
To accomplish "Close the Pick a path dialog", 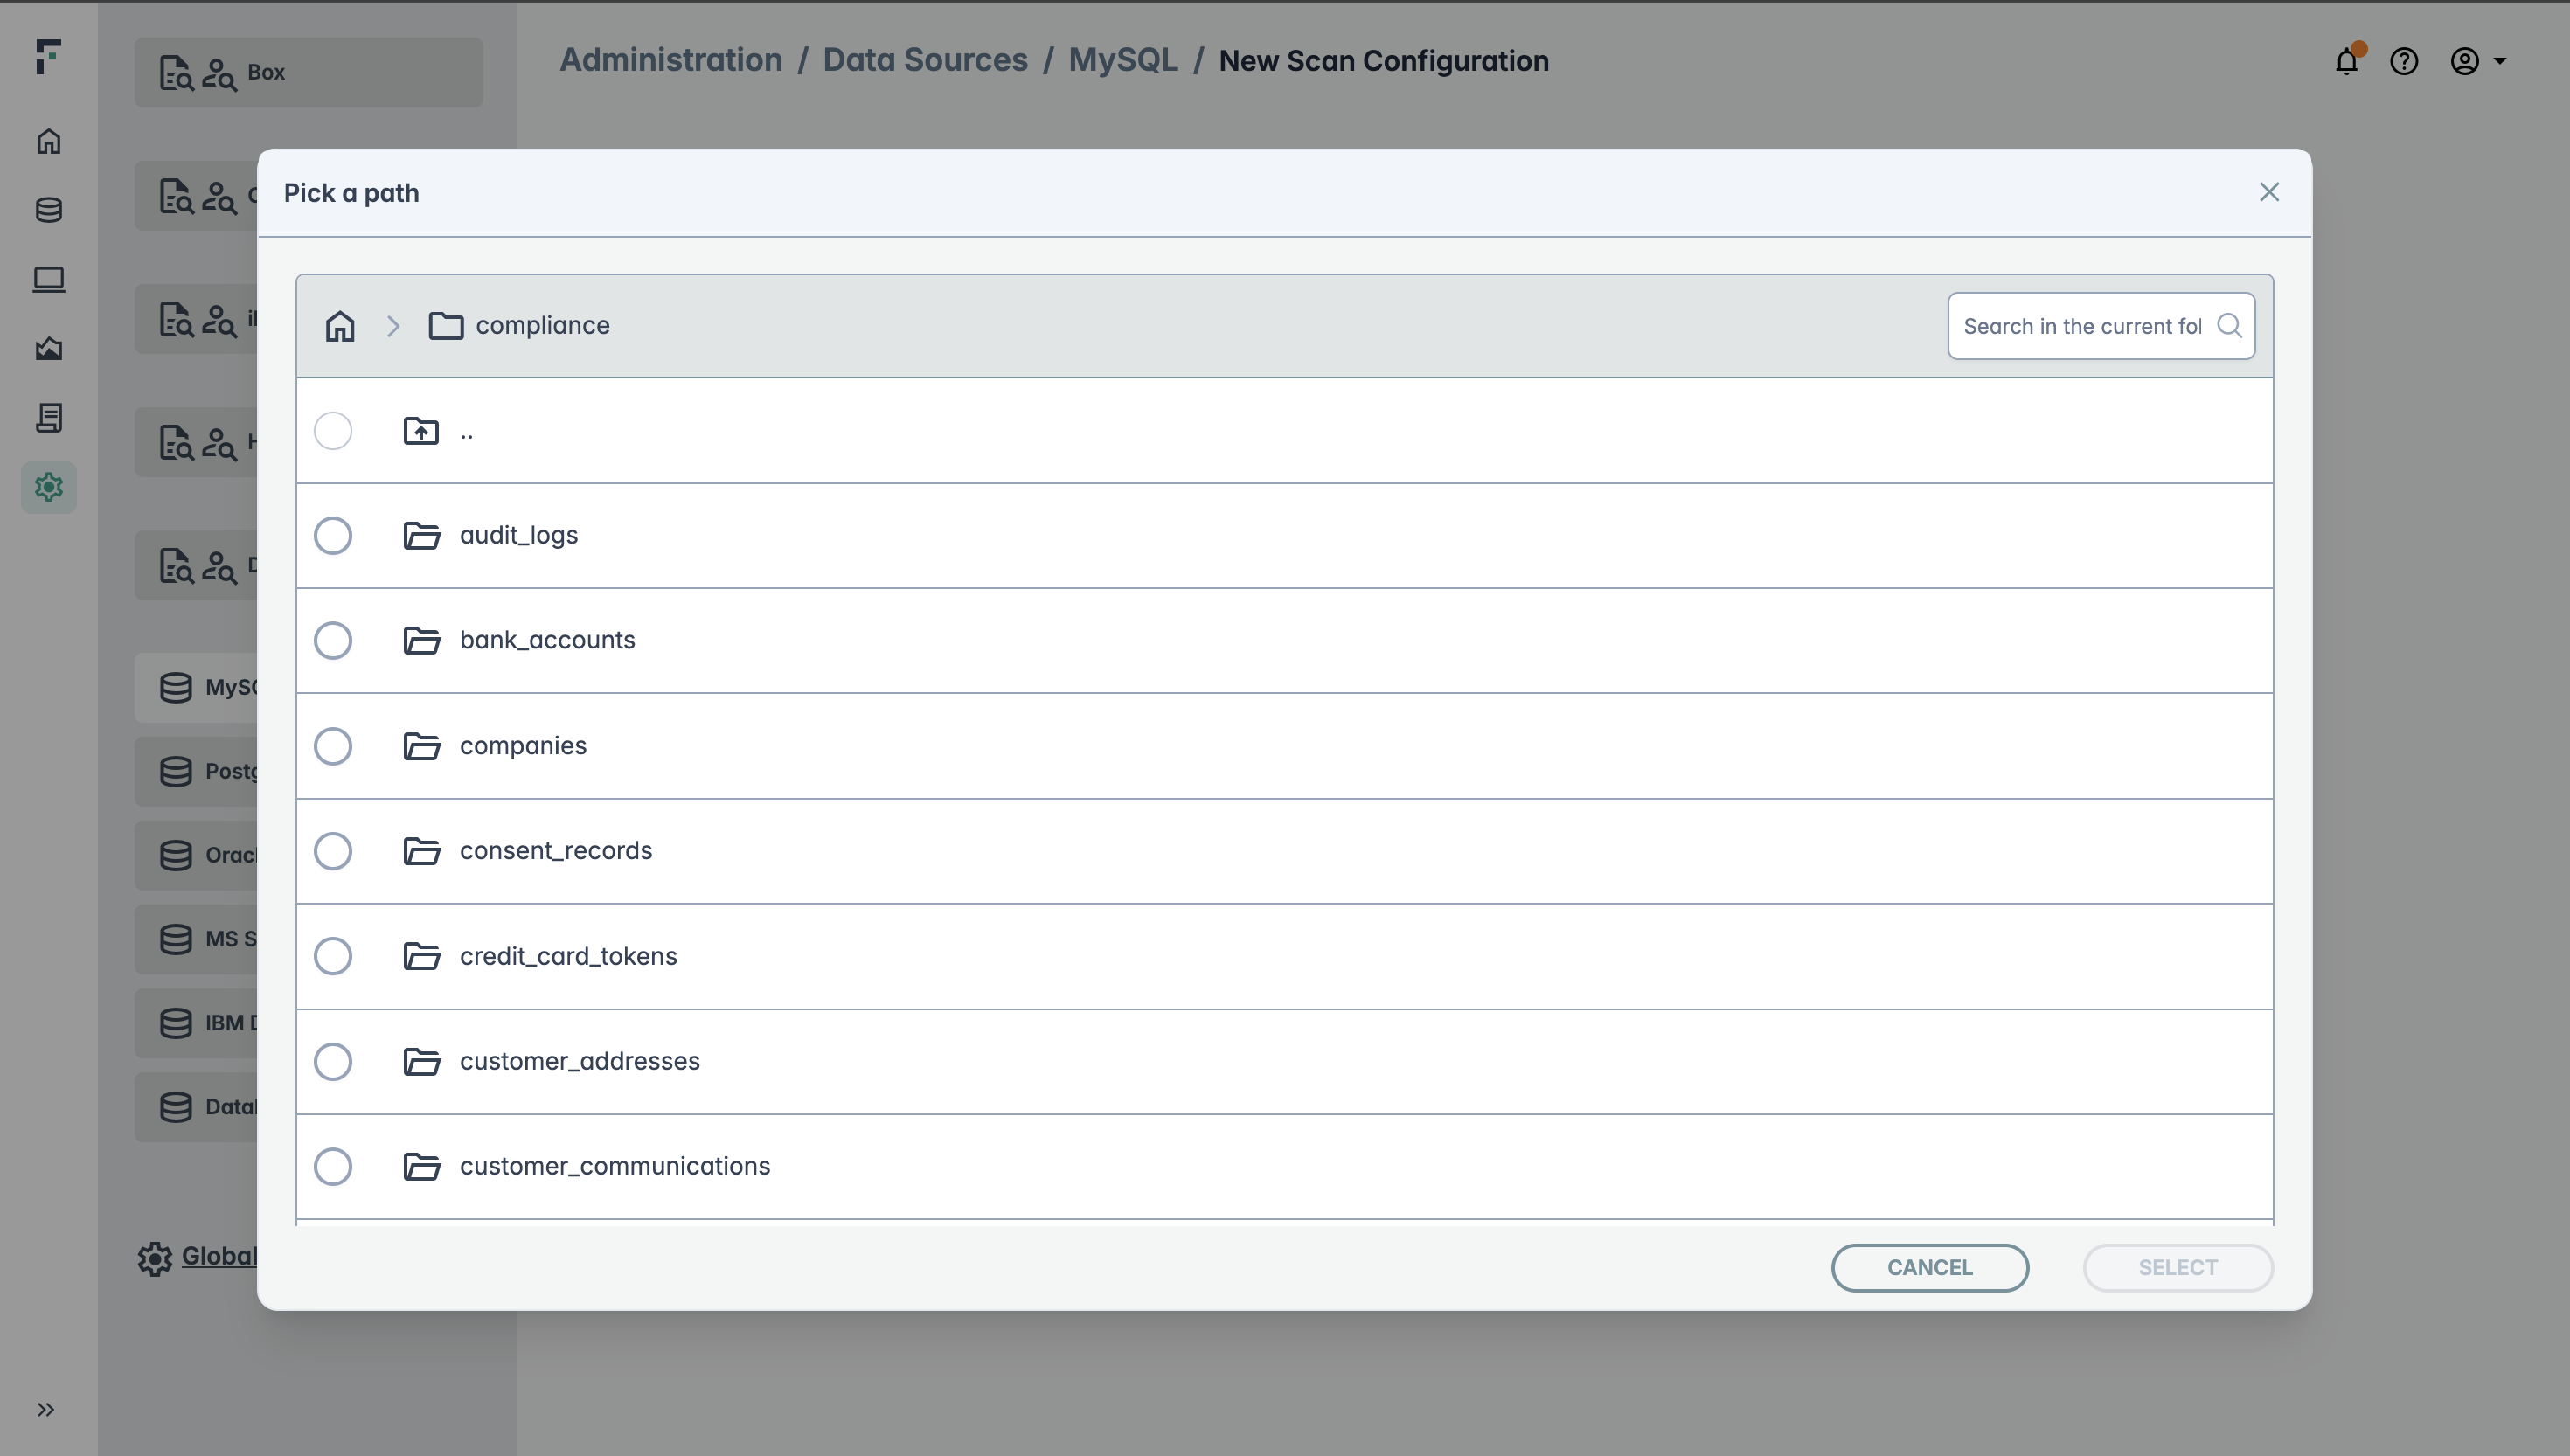I will pyautogui.click(x=2269, y=192).
